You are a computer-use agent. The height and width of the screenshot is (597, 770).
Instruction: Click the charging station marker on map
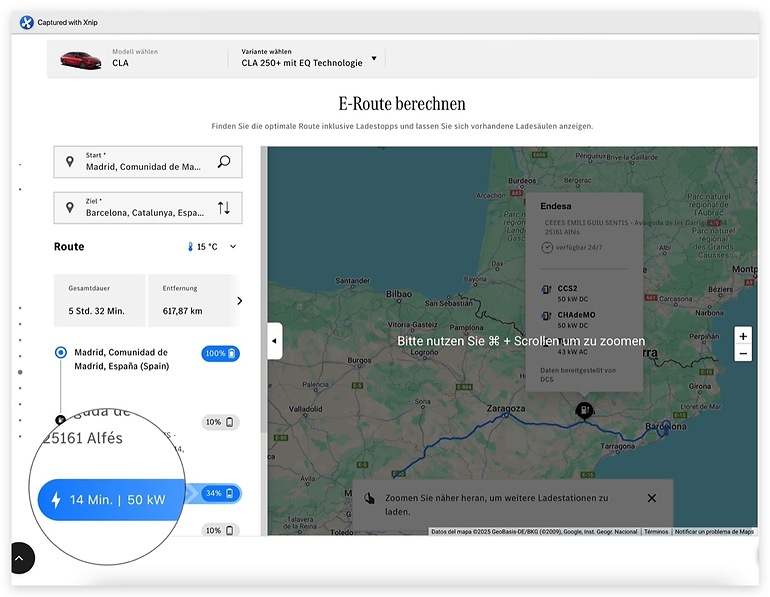coord(584,410)
